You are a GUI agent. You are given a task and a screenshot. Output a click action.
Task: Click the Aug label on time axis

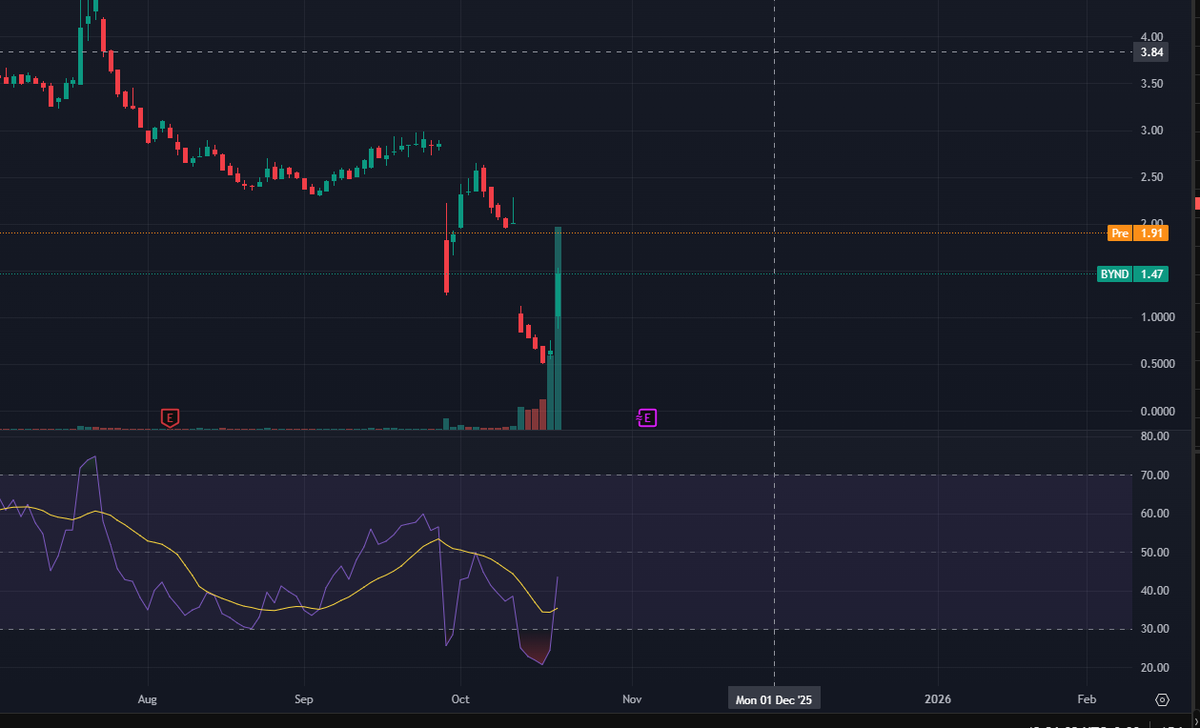[x=148, y=699]
